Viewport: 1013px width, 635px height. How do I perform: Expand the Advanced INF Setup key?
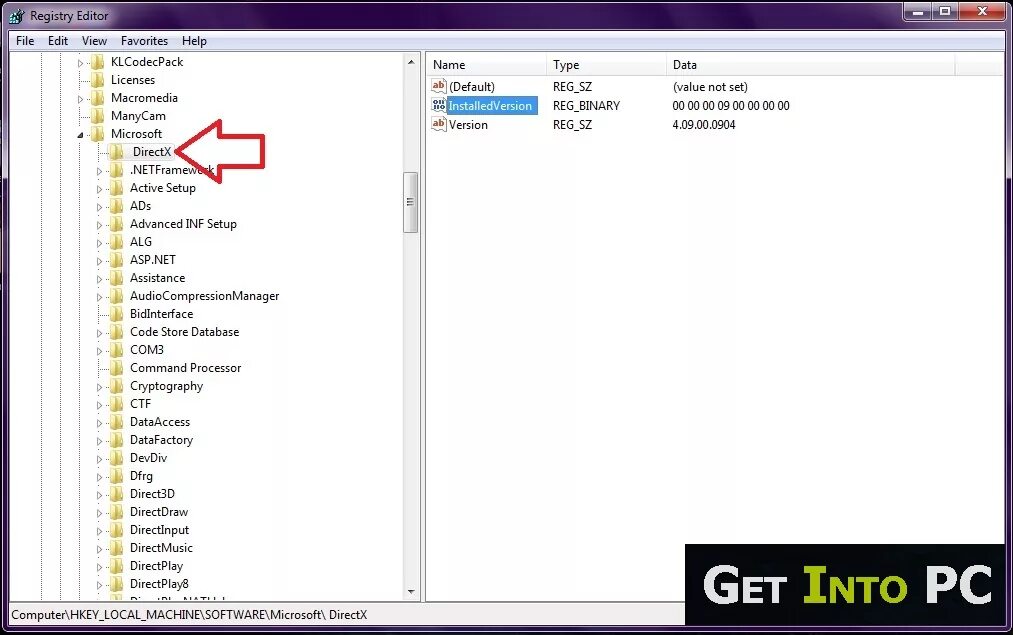coord(99,225)
